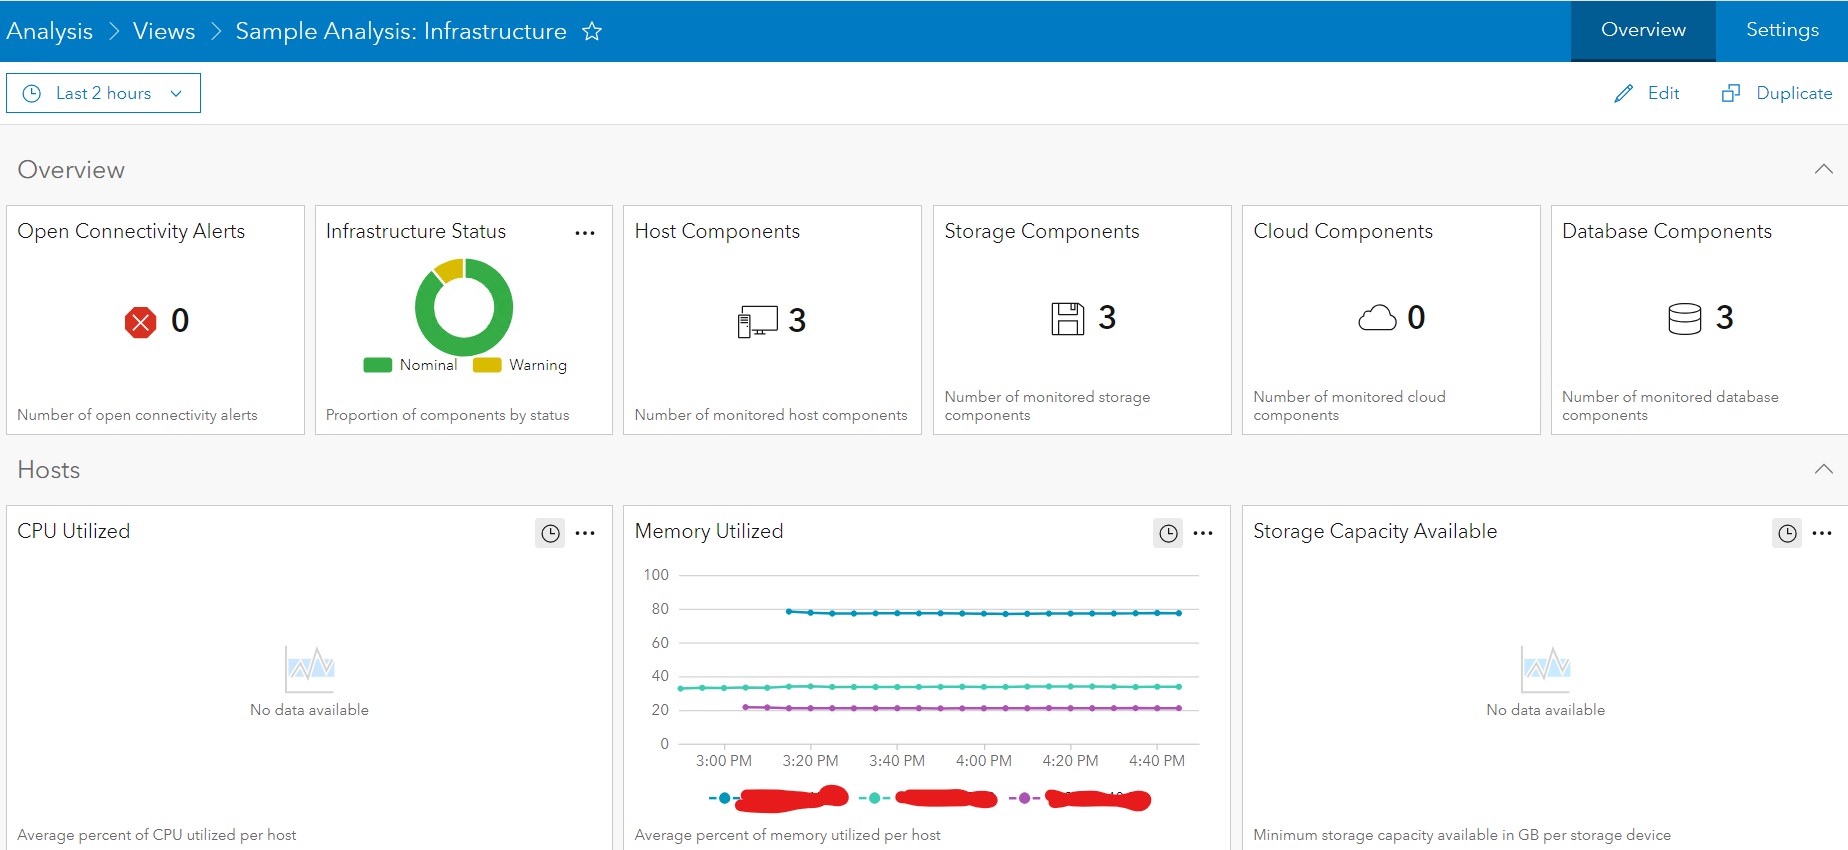The height and width of the screenshot is (850, 1848).
Task: Open the Last 2 hours time dropdown
Action: [x=103, y=93]
